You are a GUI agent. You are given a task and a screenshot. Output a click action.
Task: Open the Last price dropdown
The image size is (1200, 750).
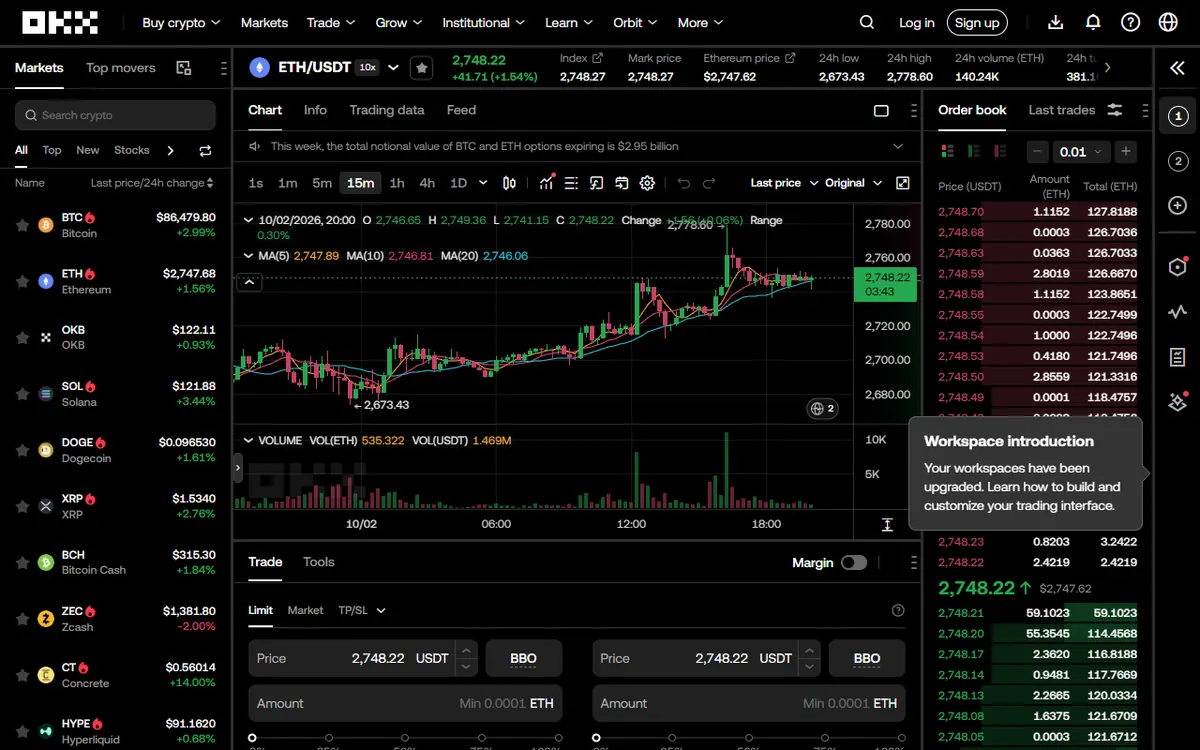click(x=785, y=183)
